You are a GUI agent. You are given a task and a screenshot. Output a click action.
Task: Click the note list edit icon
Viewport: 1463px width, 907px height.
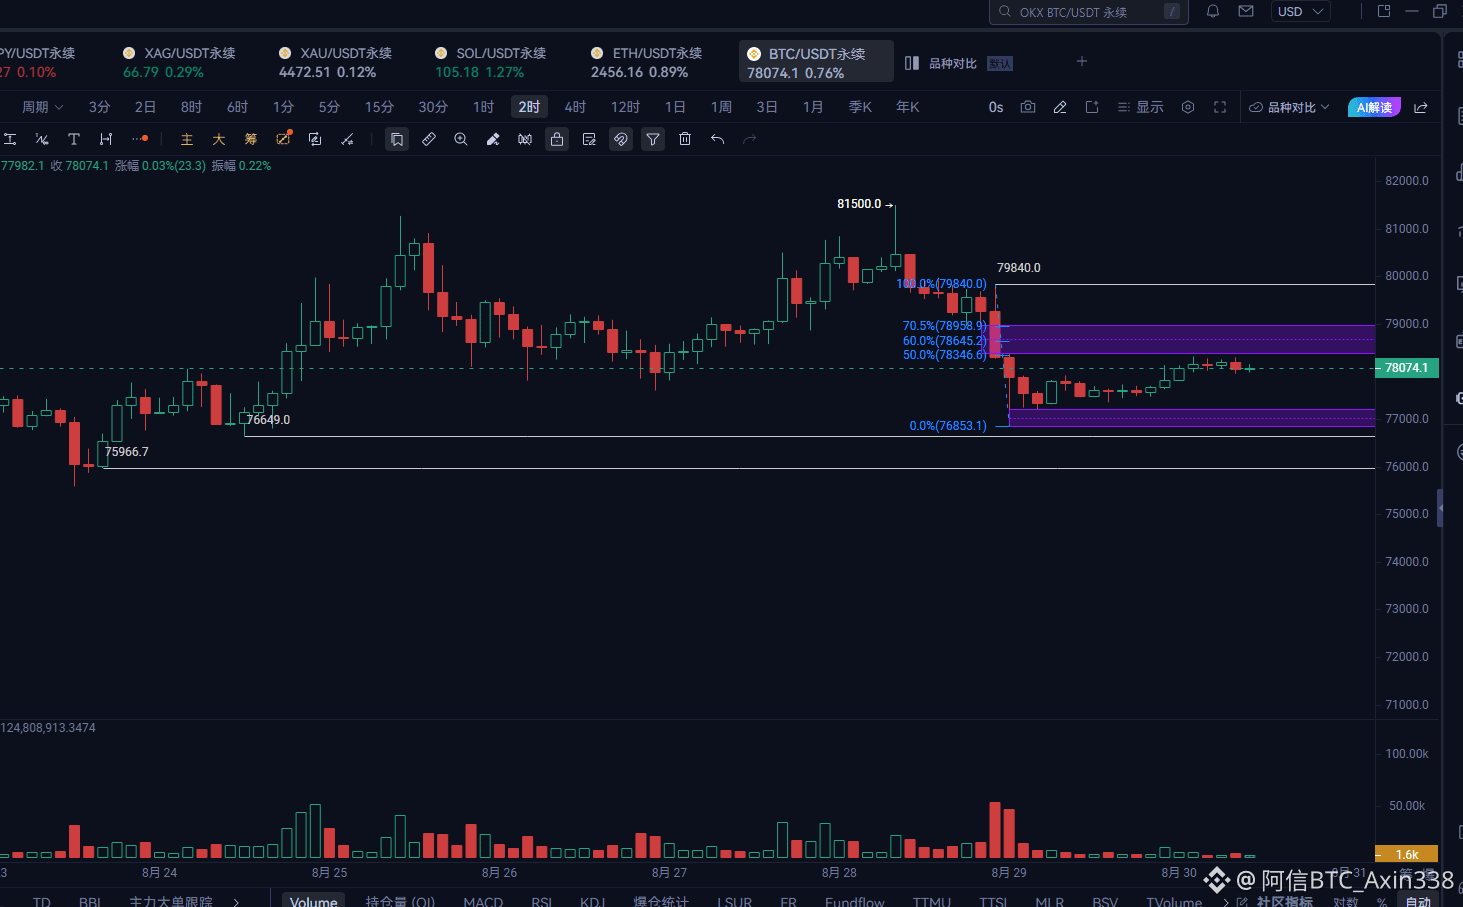[x=589, y=139]
